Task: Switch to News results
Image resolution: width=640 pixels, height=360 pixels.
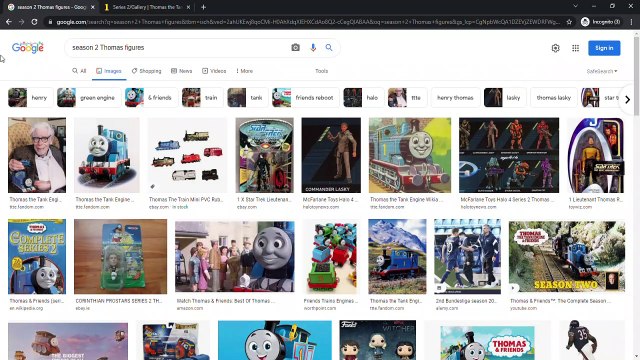Action: [182, 71]
